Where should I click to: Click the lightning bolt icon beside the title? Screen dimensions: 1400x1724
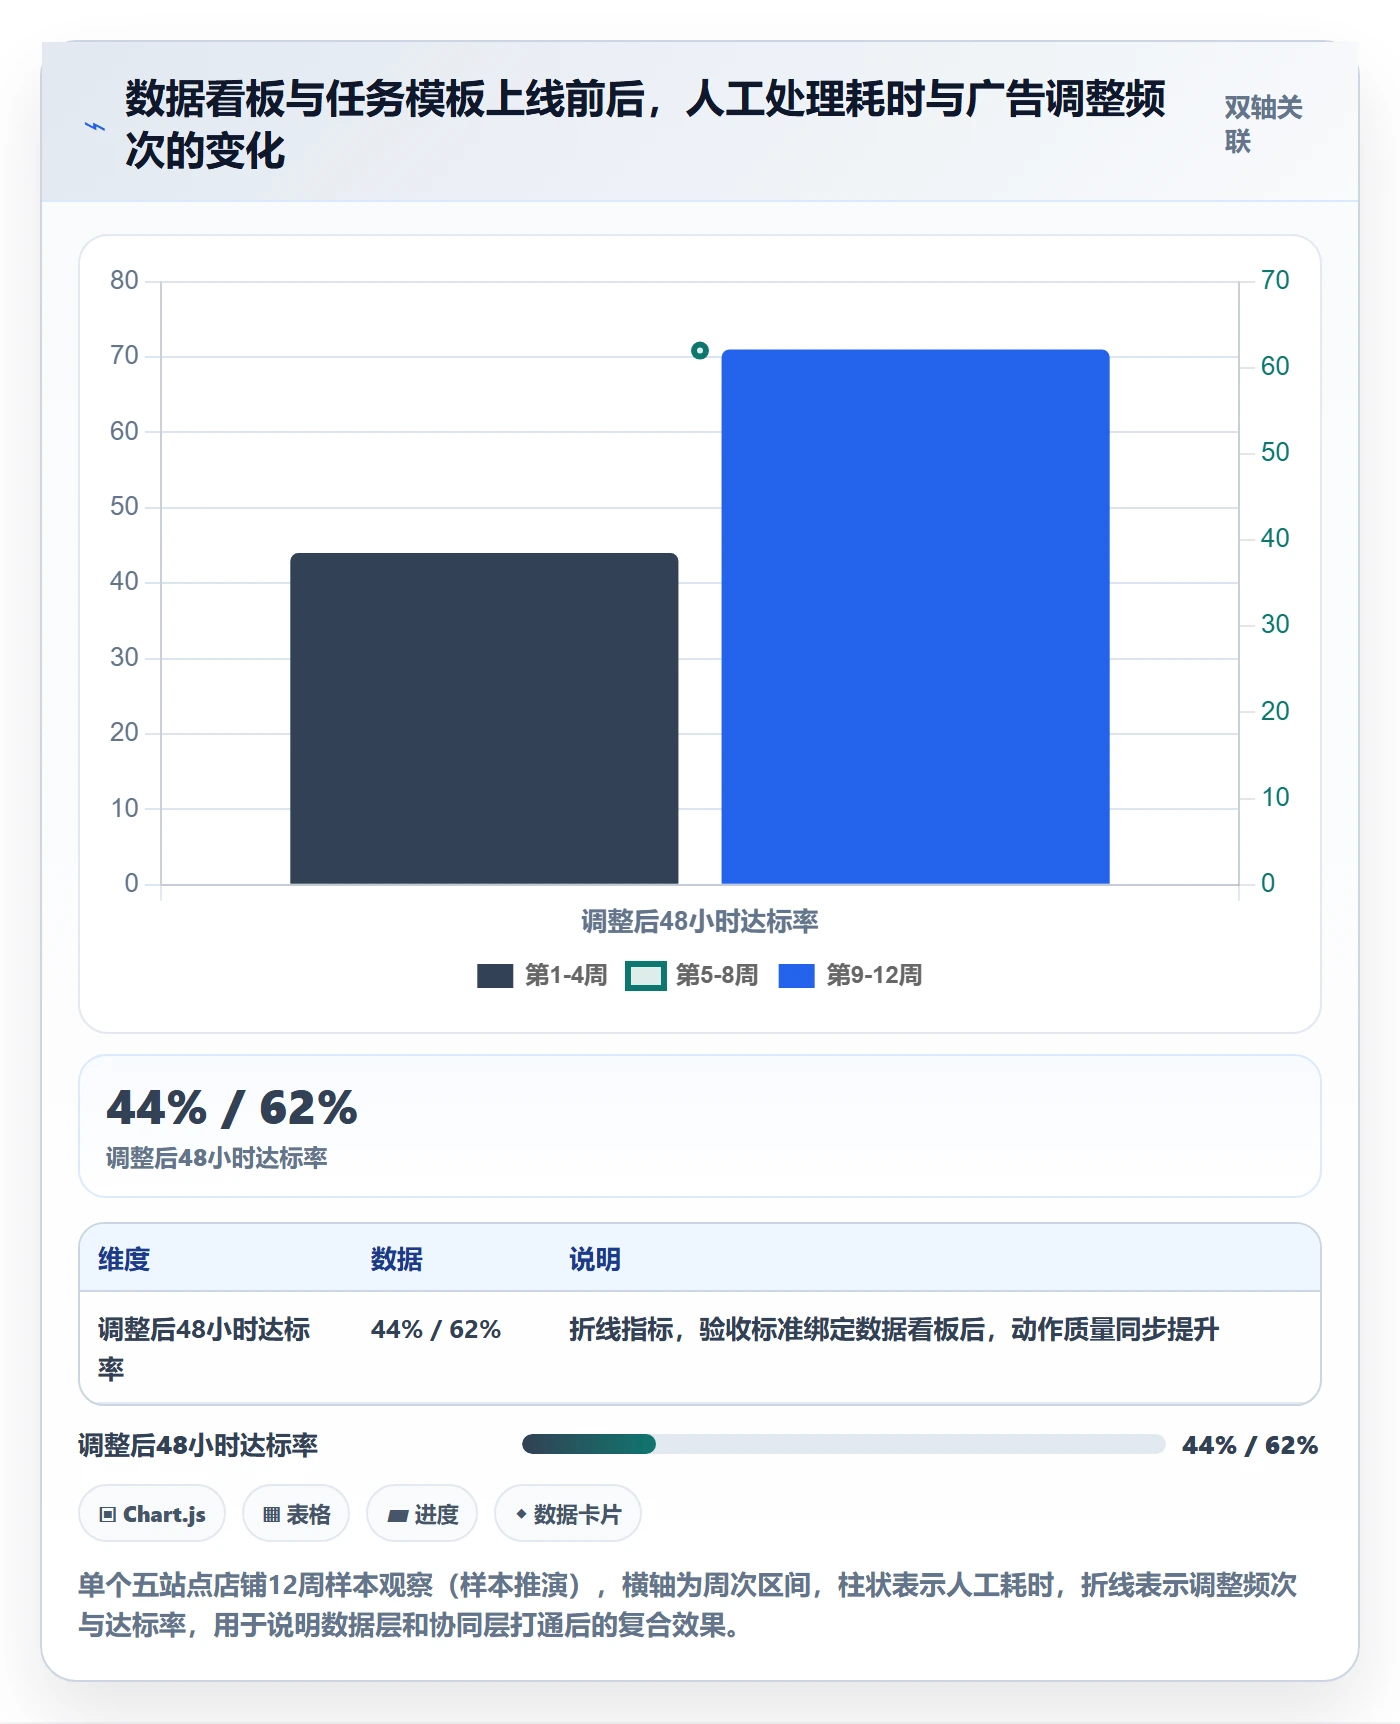[x=94, y=126]
